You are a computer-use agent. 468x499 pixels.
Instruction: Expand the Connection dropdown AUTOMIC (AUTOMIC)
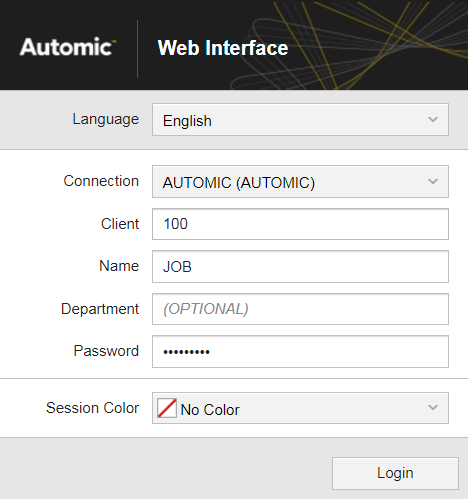pos(300,182)
